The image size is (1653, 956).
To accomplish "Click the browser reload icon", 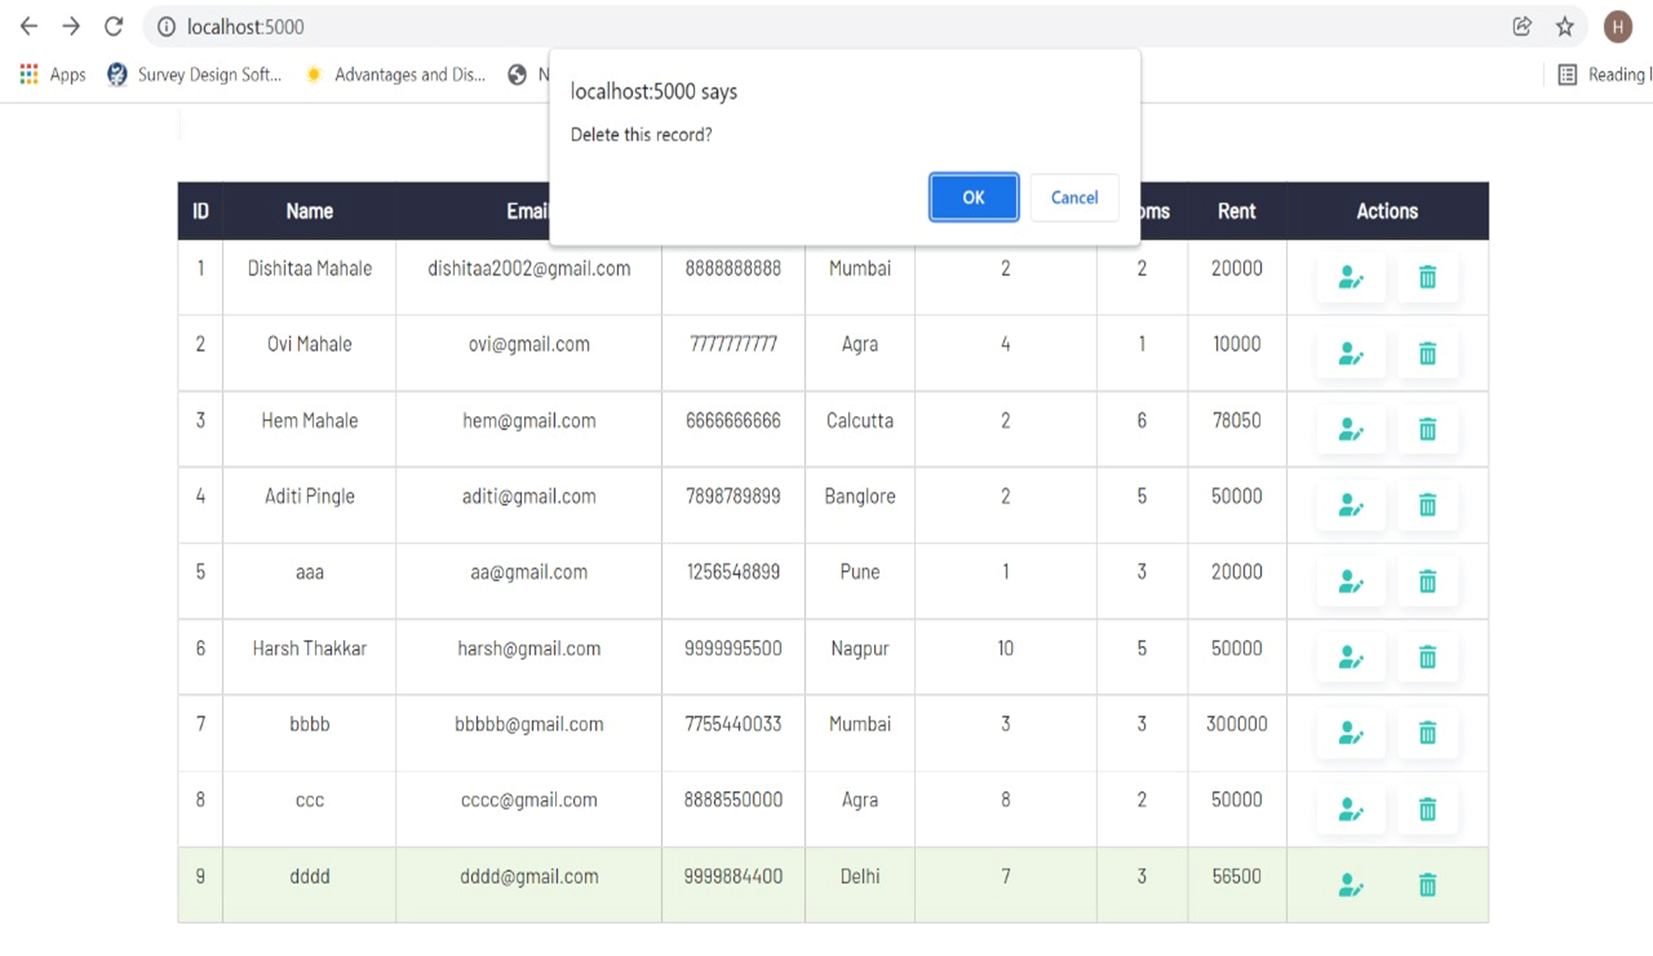I will pyautogui.click(x=113, y=26).
